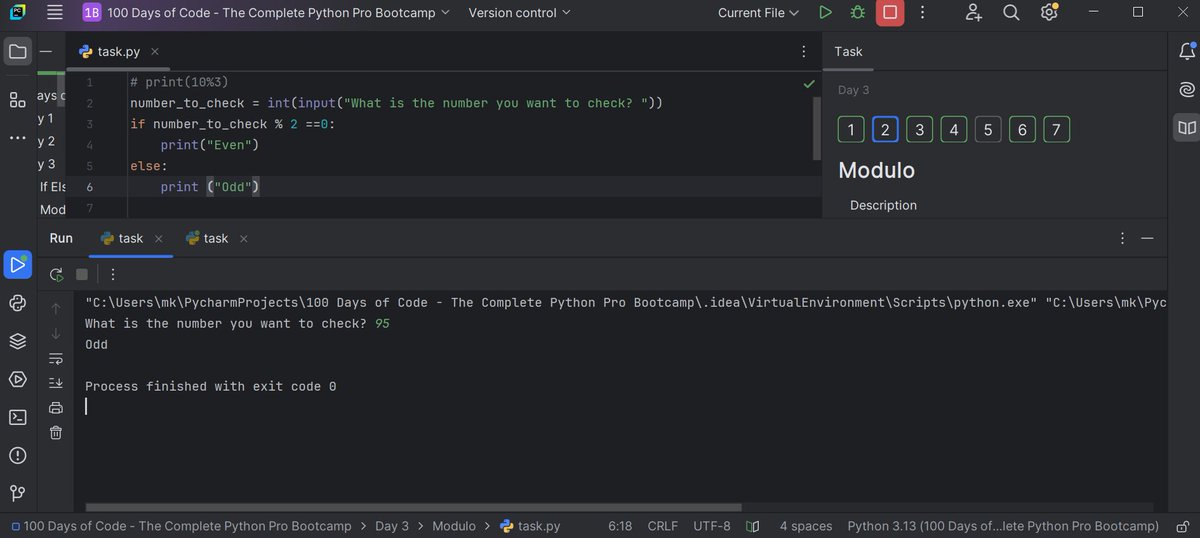
Task: Open the AI Assistant spiral icon
Action: [1186, 89]
